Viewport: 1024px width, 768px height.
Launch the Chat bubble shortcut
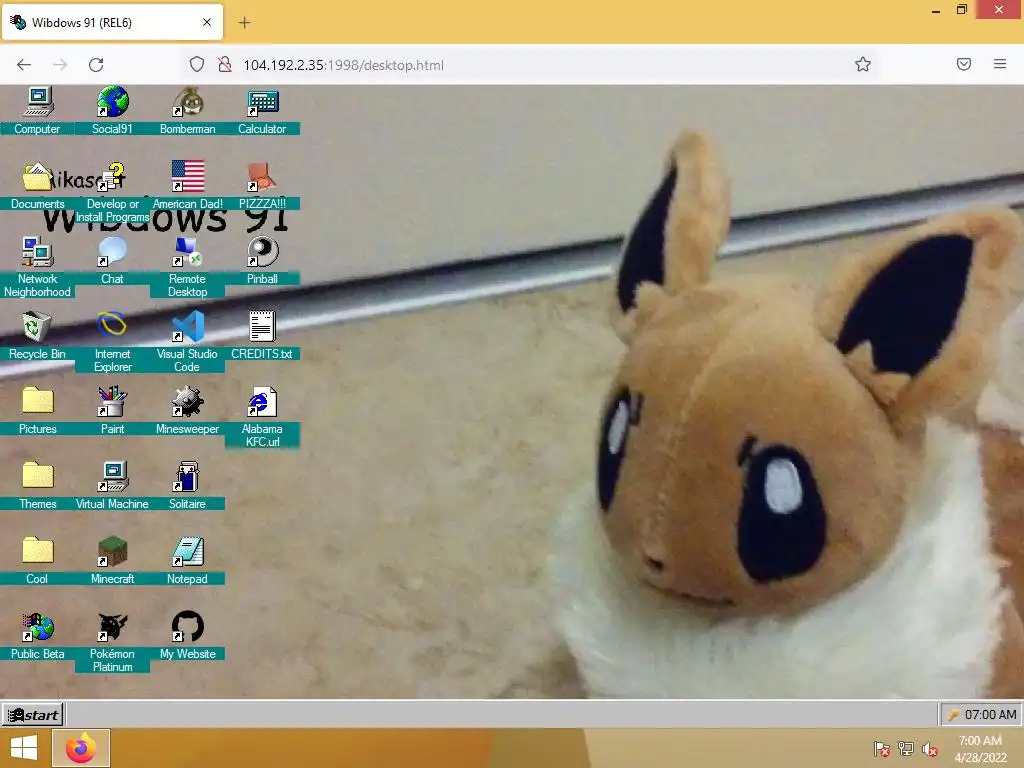click(x=112, y=261)
